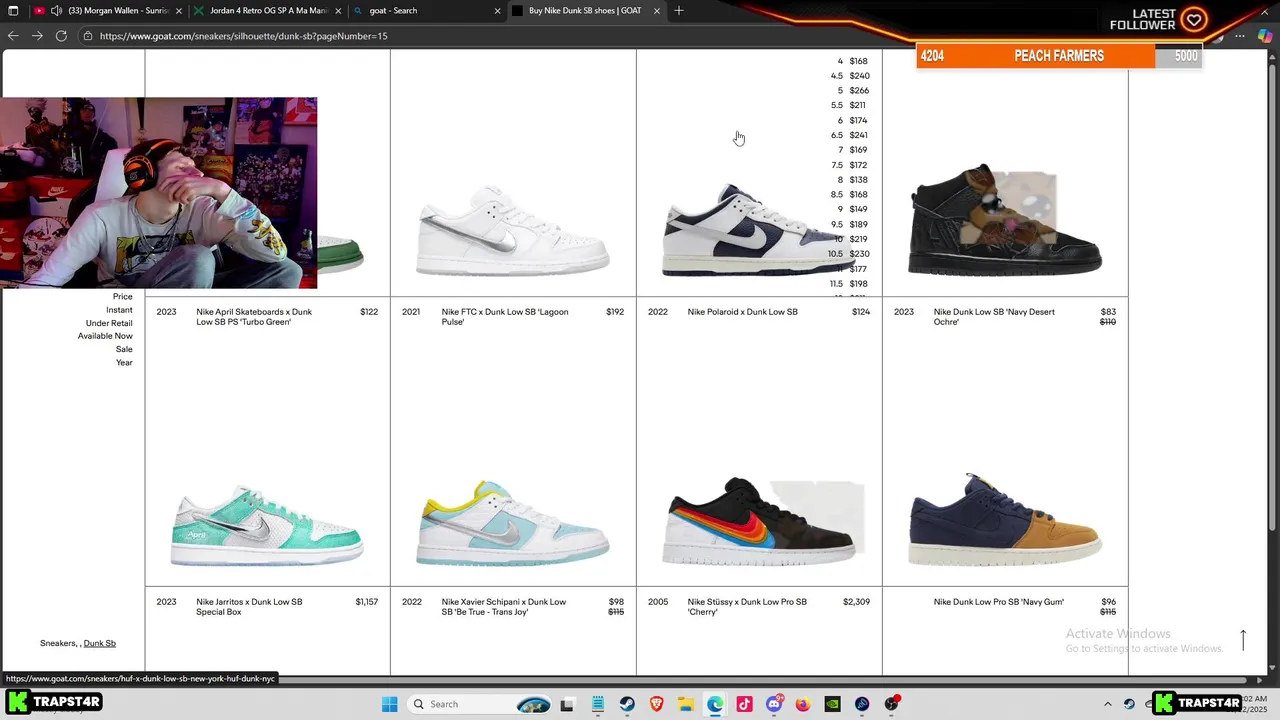Open Stüssy Dunk Low Pro Cherry listing

[x=747, y=607]
